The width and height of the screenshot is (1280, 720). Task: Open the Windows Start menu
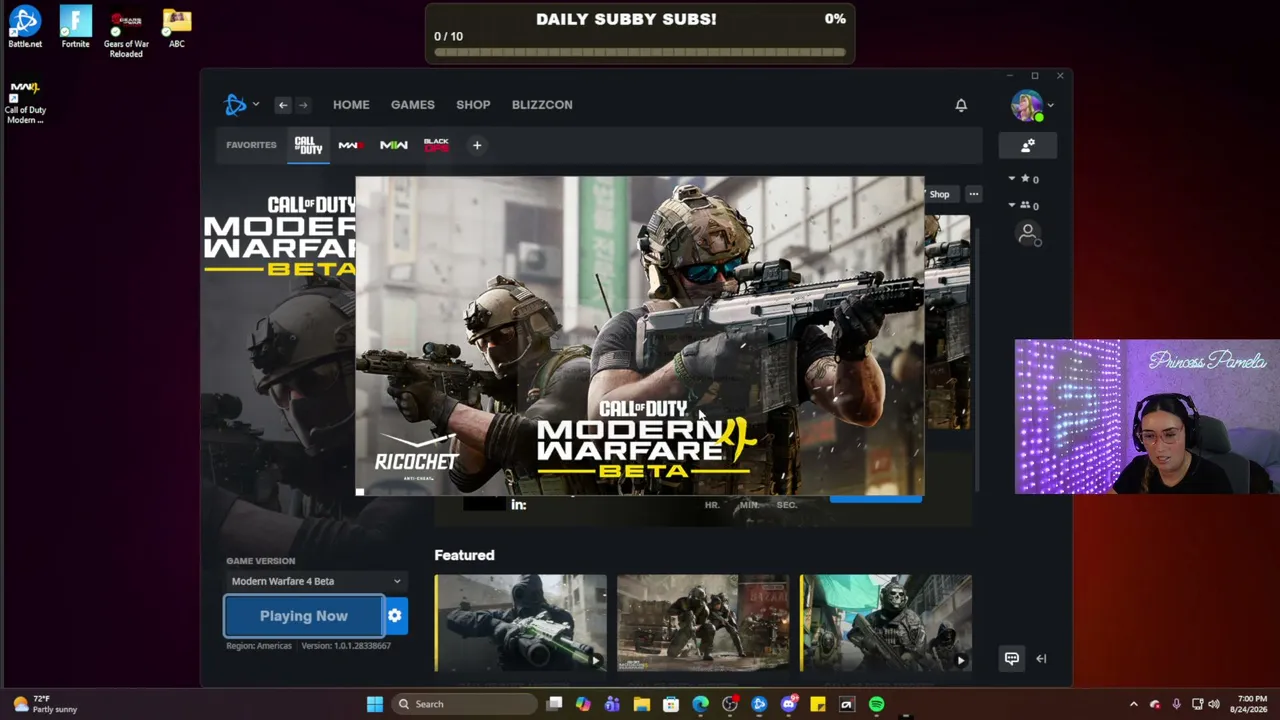(x=375, y=704)
